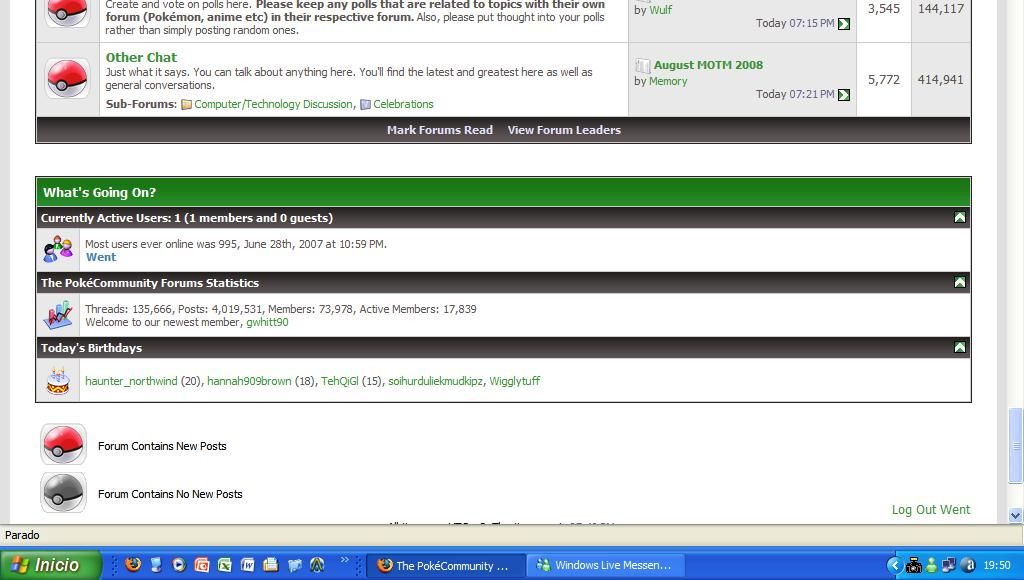1024x580 pixels.
Task: Switch to The PokéCommunity taskbar window
Action: click(446, 565)
